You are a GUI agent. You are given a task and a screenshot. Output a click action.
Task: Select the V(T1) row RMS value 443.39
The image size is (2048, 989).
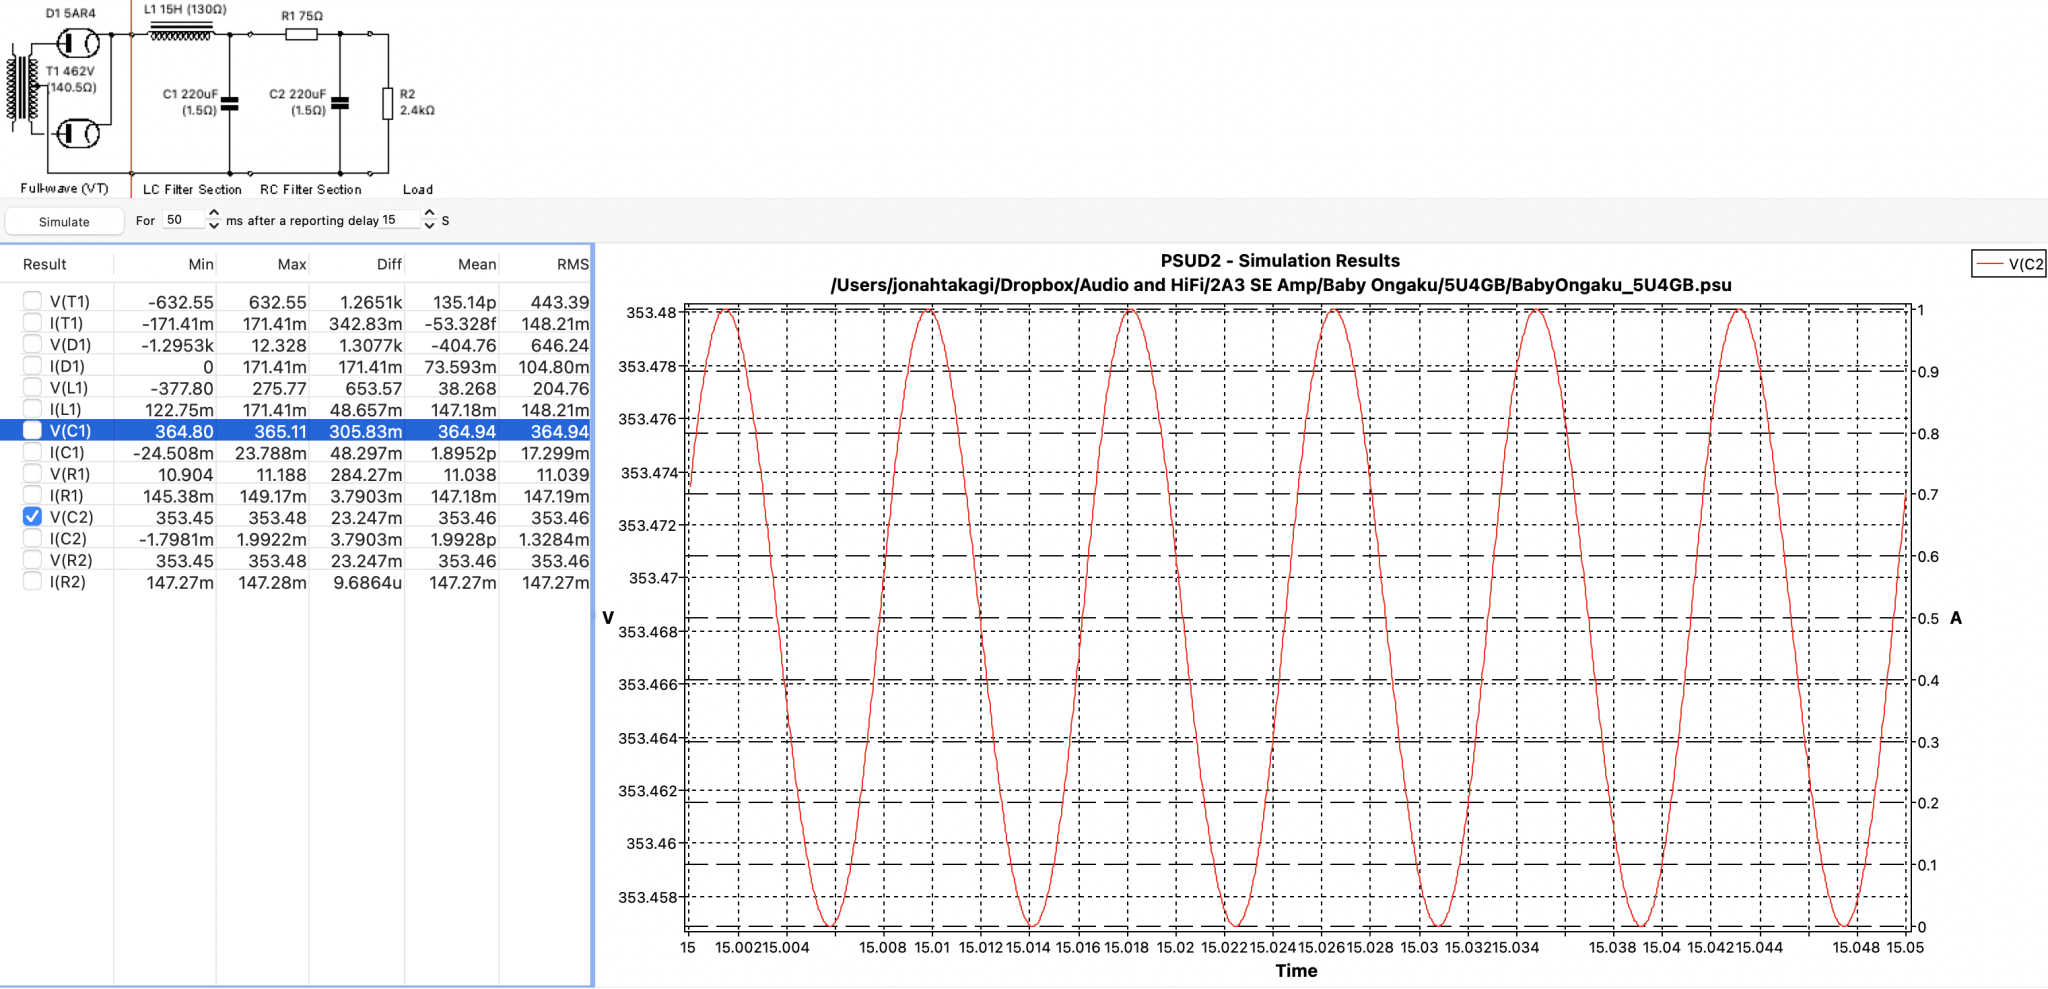click(x=560, y=302)
